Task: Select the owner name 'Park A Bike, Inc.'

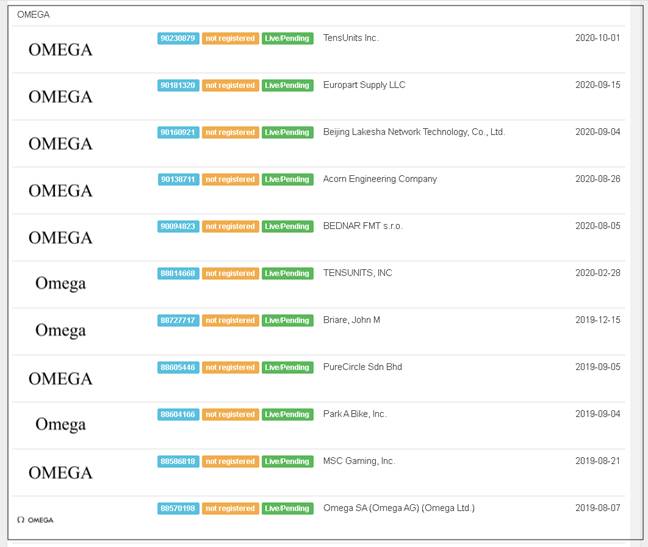Action: [x=355, y=414]
